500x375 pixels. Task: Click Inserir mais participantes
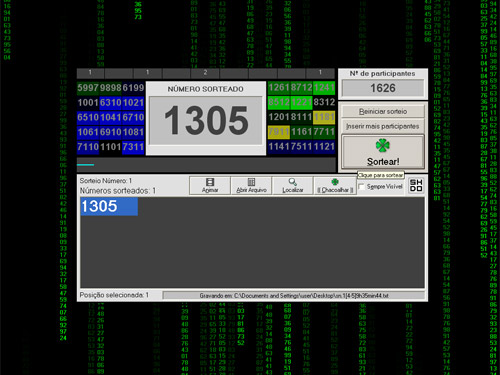coord(383,126)
